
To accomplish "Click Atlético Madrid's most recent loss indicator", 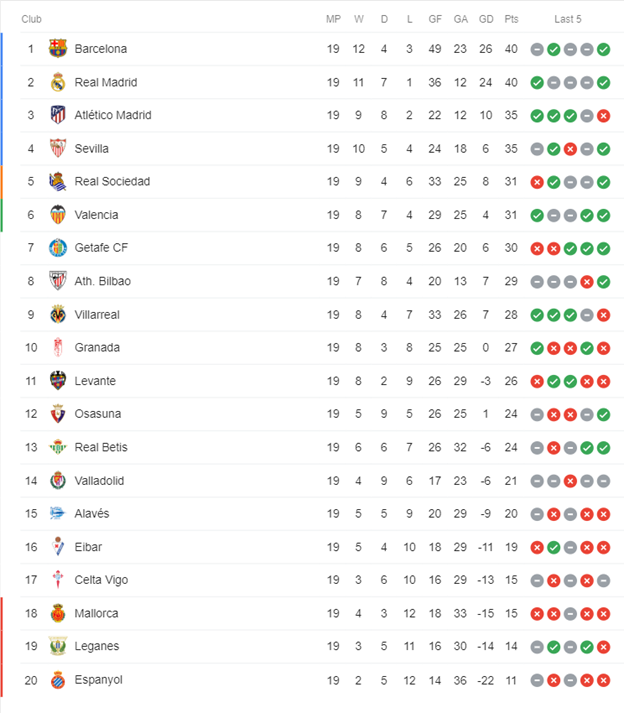I will pos(604,115).
